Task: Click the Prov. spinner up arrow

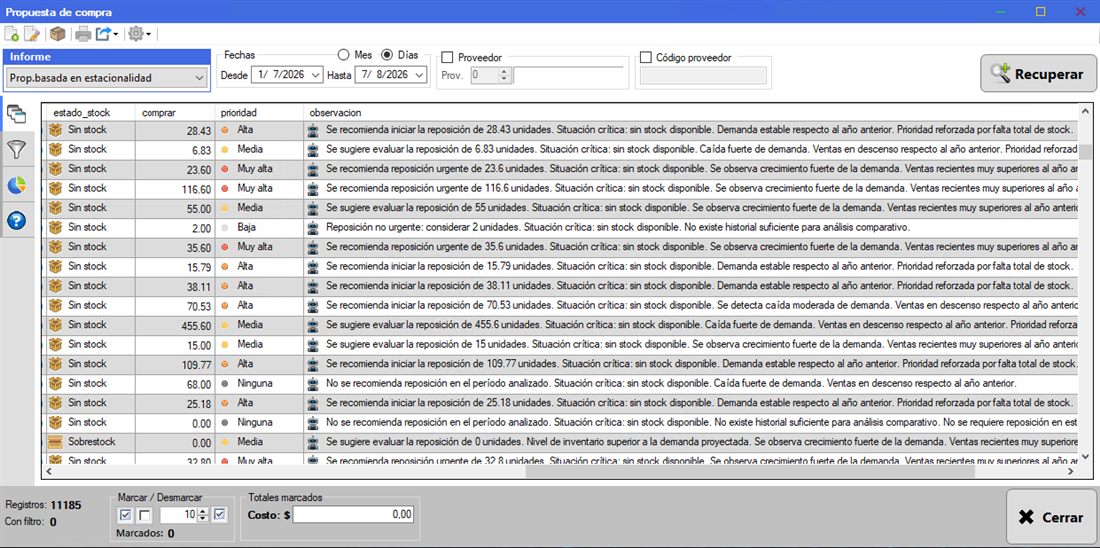Action: pos(503,71)
